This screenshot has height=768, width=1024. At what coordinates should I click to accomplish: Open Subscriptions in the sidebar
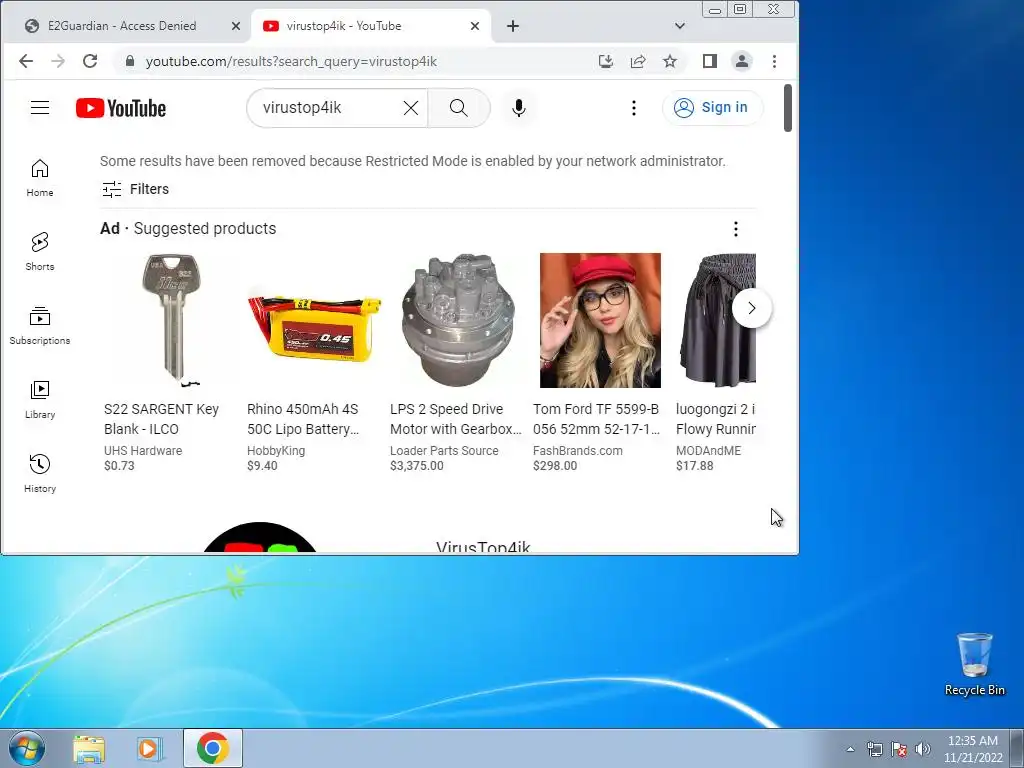(x=40, y=325)
